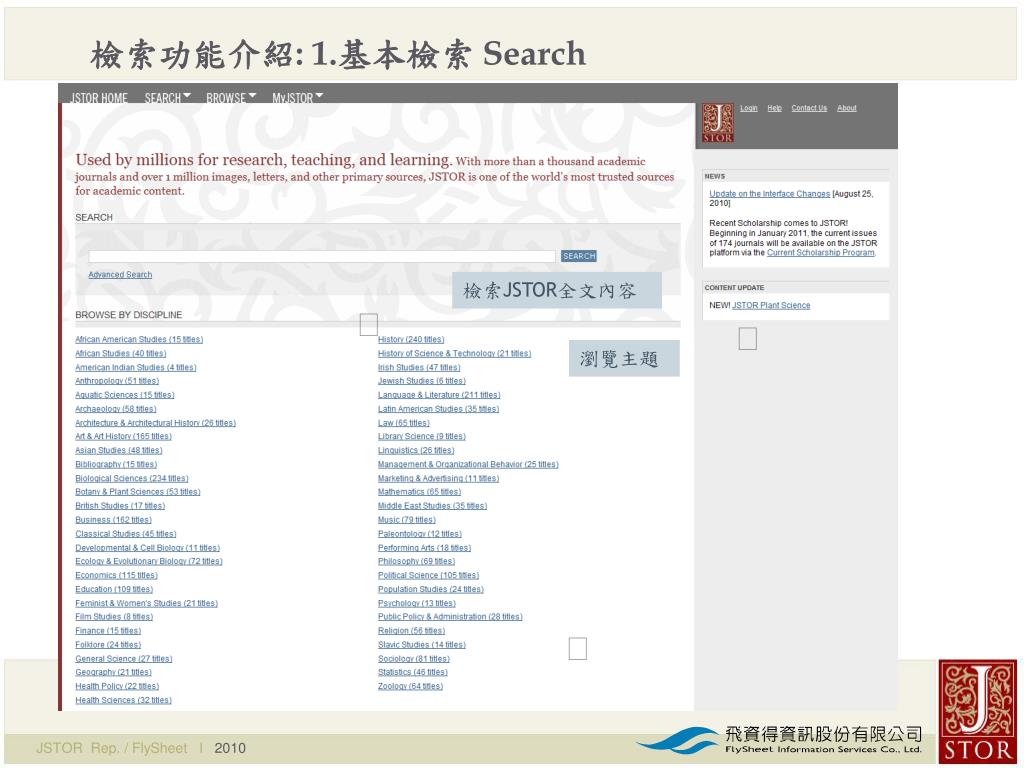Browse Film Studies (8 titles)
Image resolution: width=1024 pixels, height=768 pixels.
(x=114, y=617)
